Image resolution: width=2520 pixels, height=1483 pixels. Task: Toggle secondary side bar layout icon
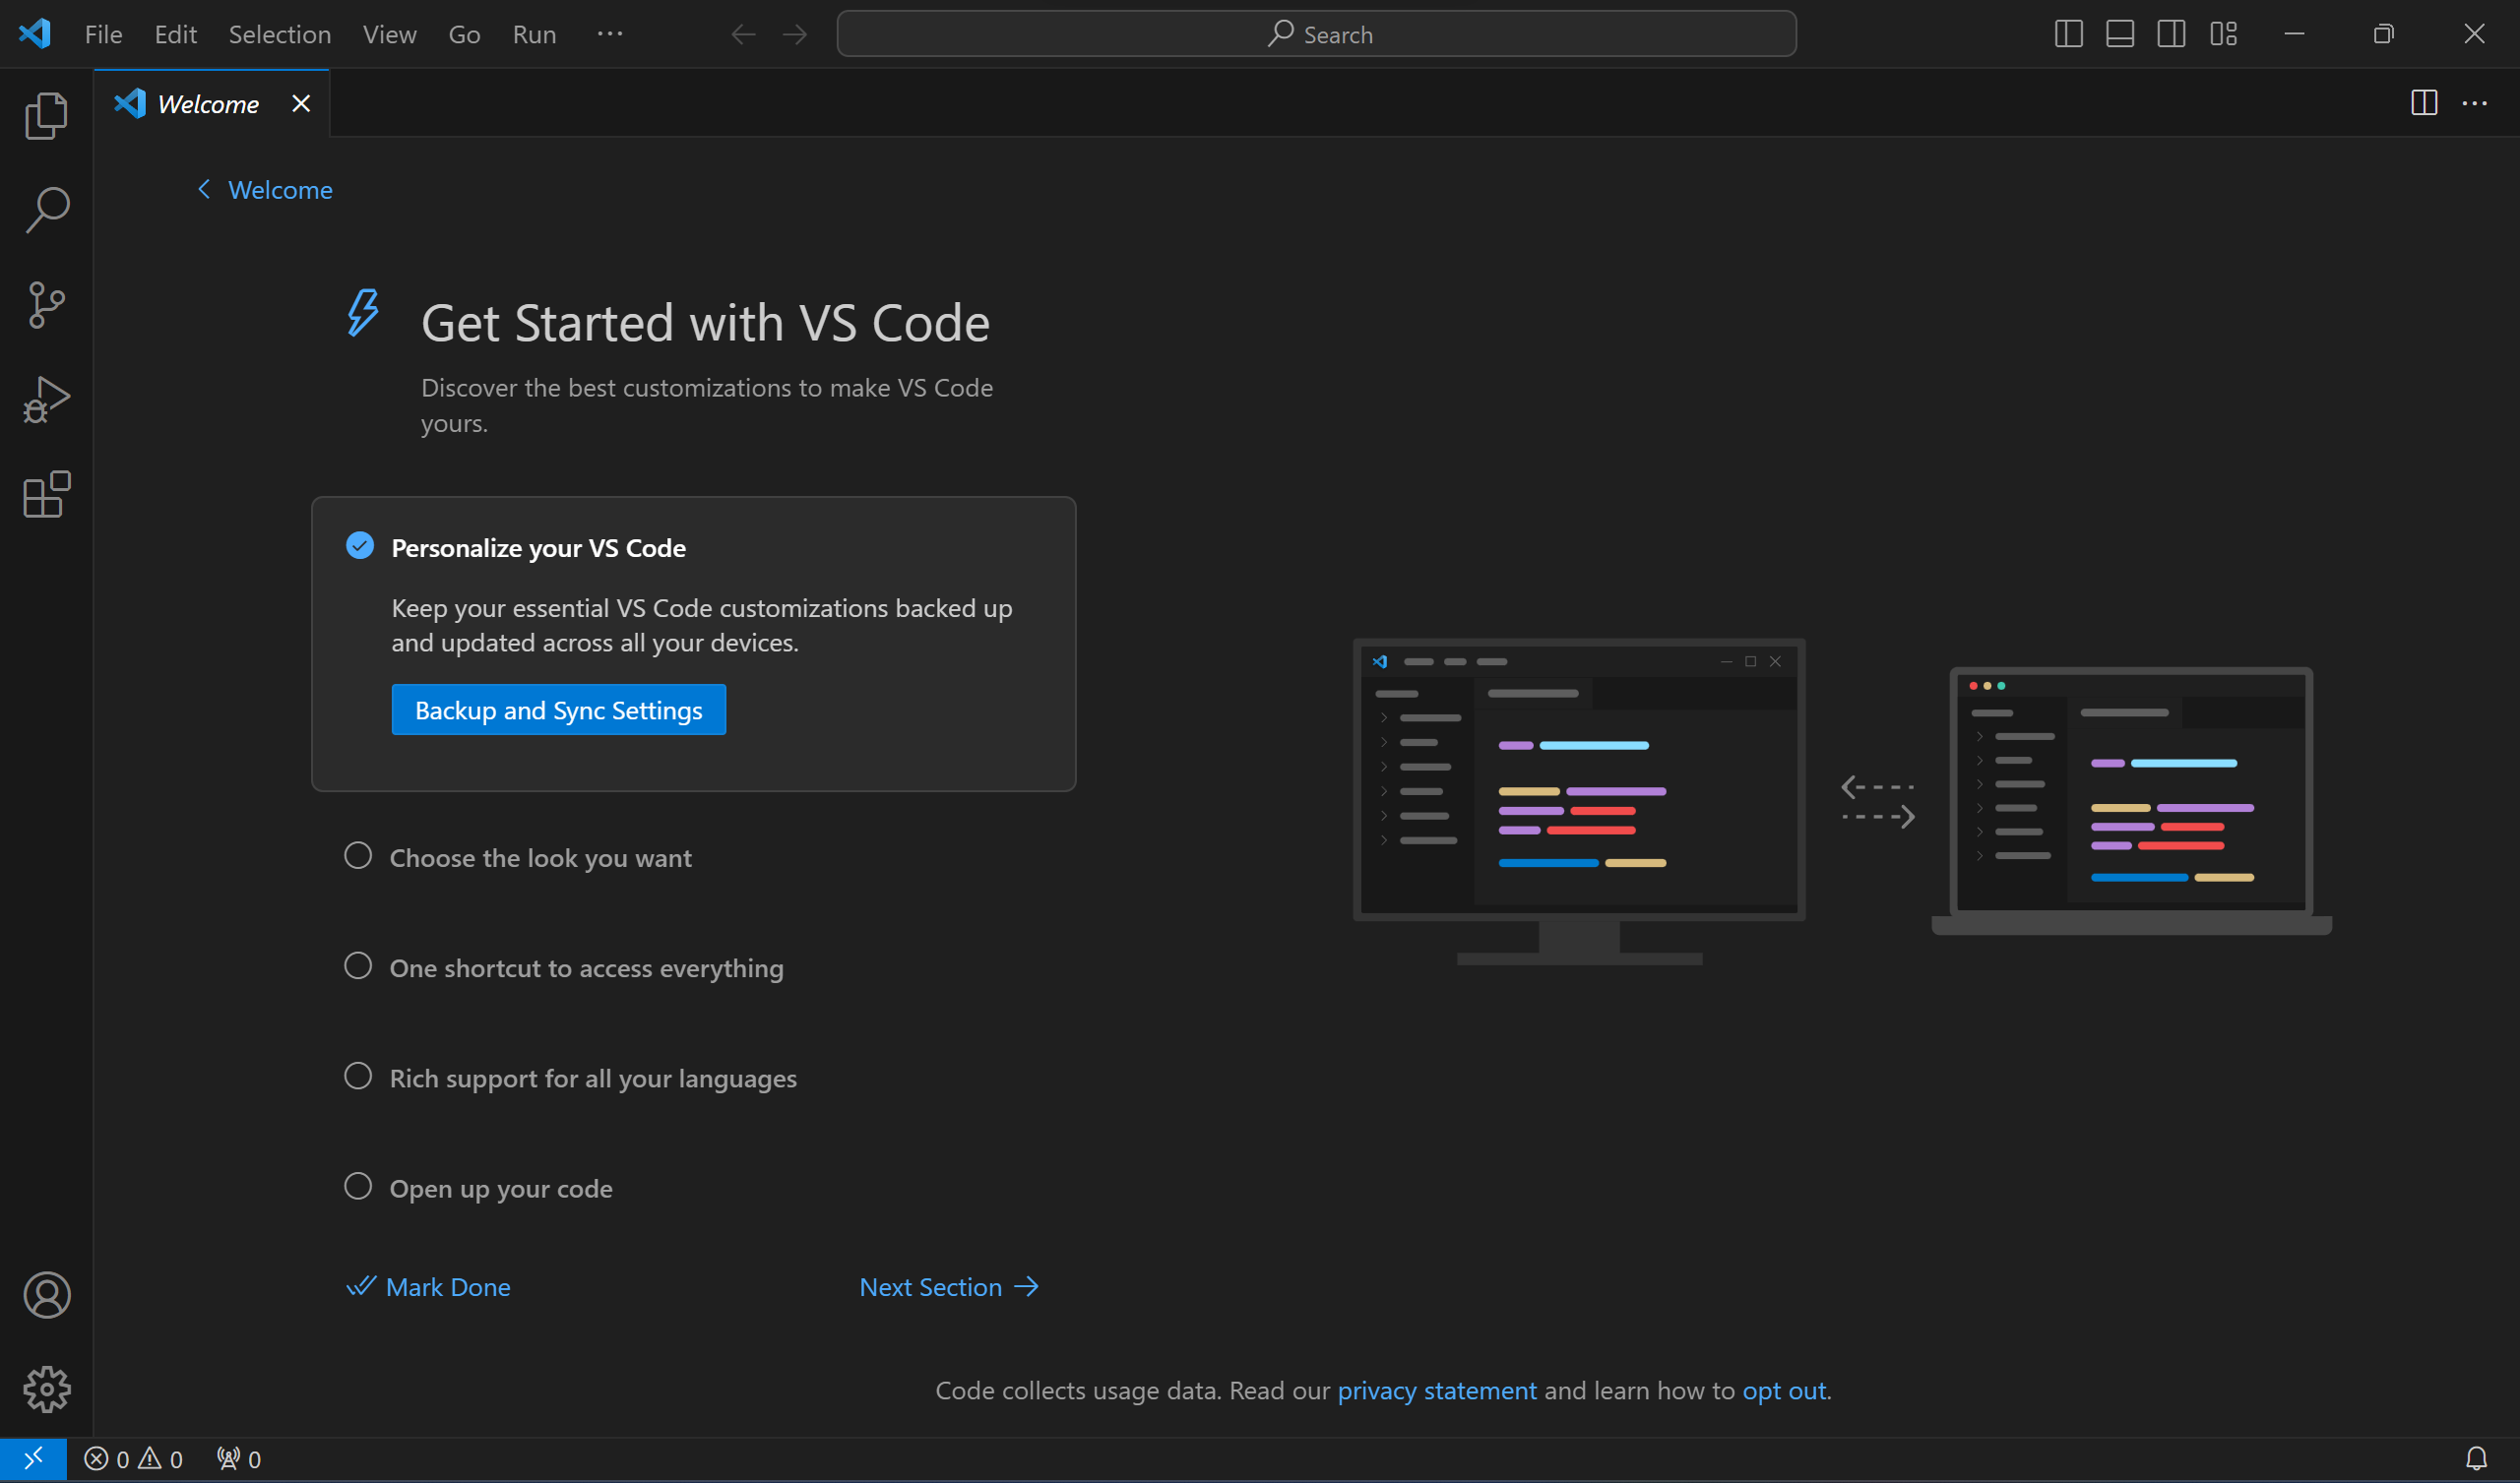2171,34
